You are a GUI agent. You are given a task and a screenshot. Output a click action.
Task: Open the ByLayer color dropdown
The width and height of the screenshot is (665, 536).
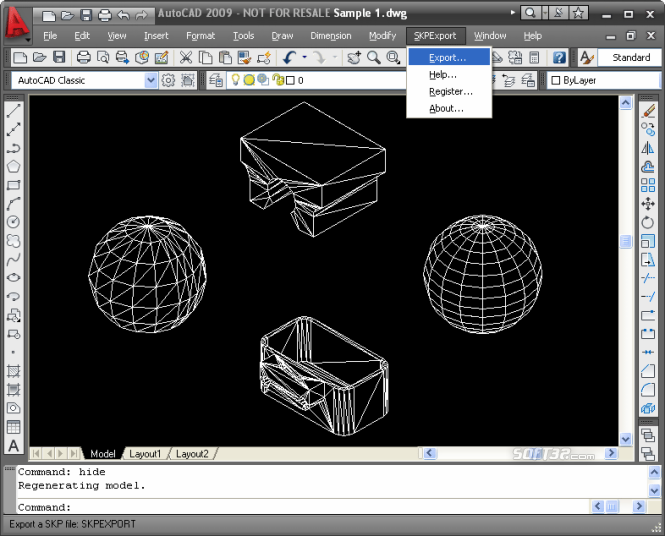click(x=604, y=80)
